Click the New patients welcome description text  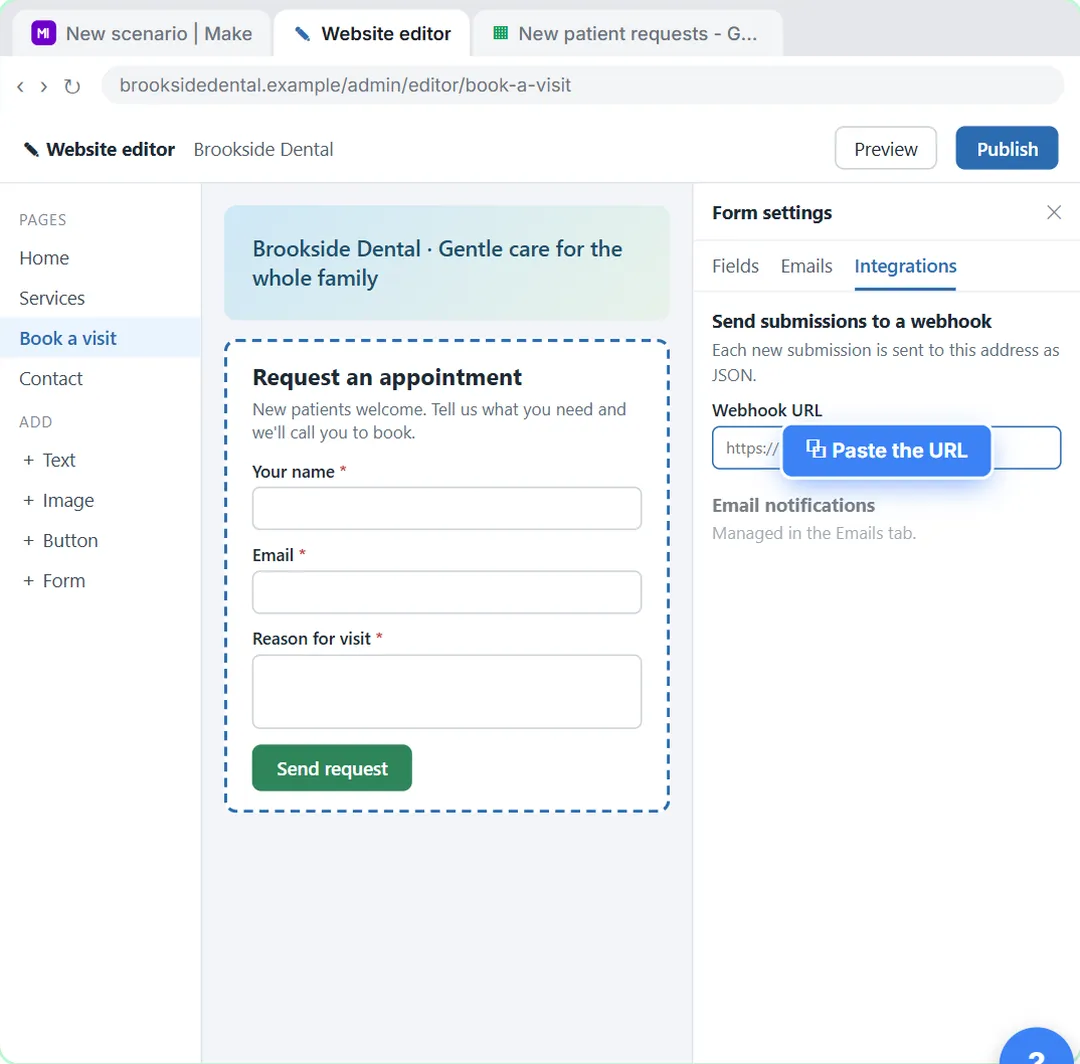pyautogui.click(x=439, y=421)
